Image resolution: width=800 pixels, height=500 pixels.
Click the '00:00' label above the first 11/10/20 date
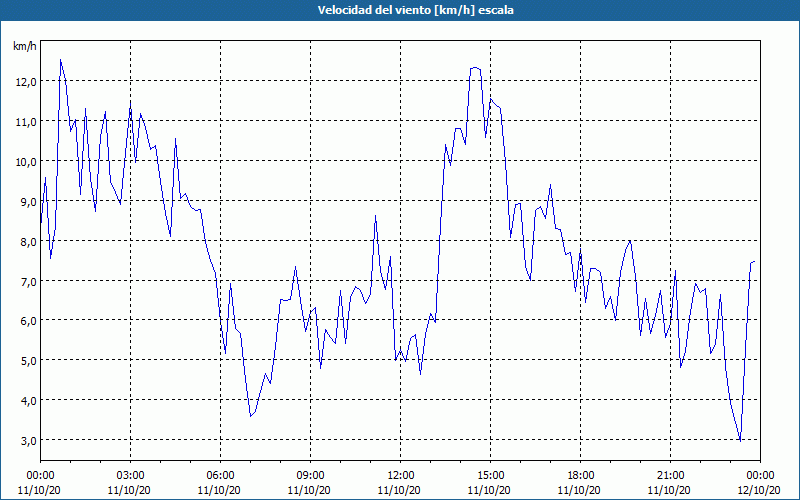[40, 476]
